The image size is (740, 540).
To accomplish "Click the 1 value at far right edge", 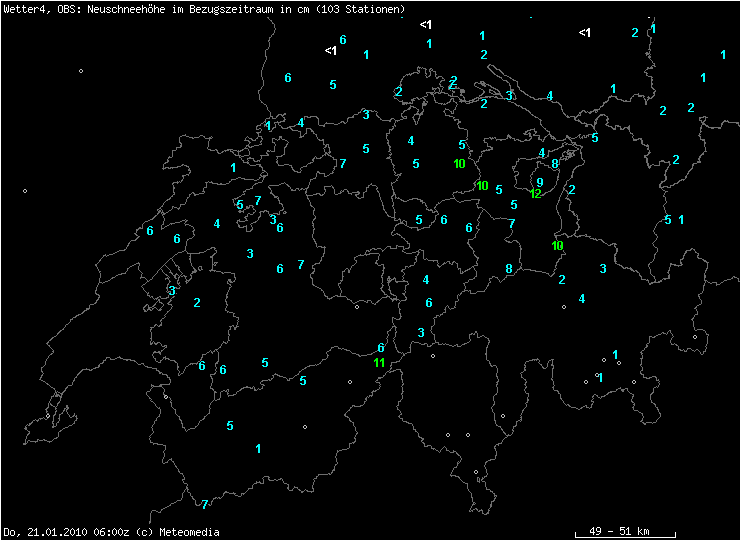I will click(x=723, y=54).
